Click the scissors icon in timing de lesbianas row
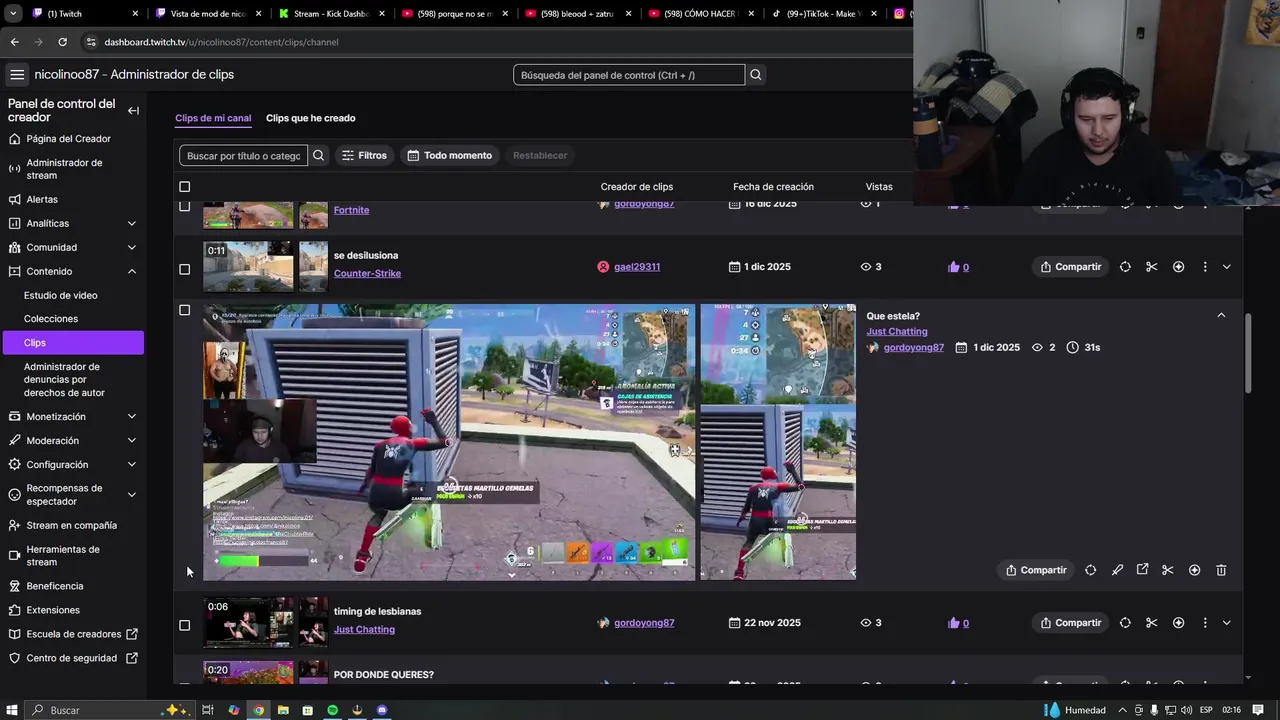The height and width of the screenshot is (720, 1280). pos(1152,623)
